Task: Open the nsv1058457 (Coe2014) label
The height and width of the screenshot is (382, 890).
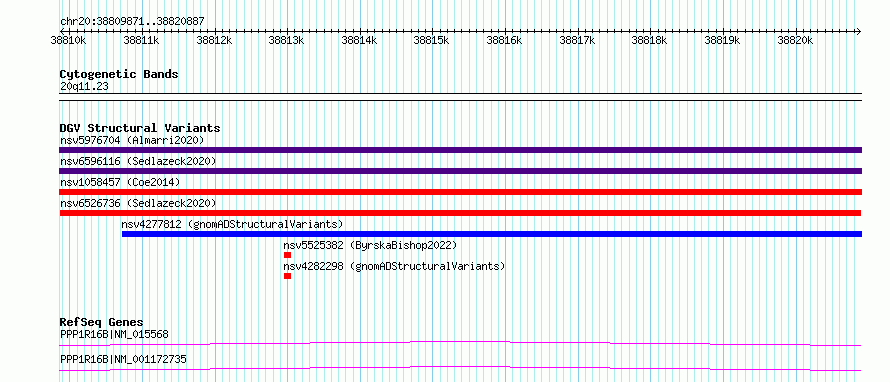Action: pos(120,182)
